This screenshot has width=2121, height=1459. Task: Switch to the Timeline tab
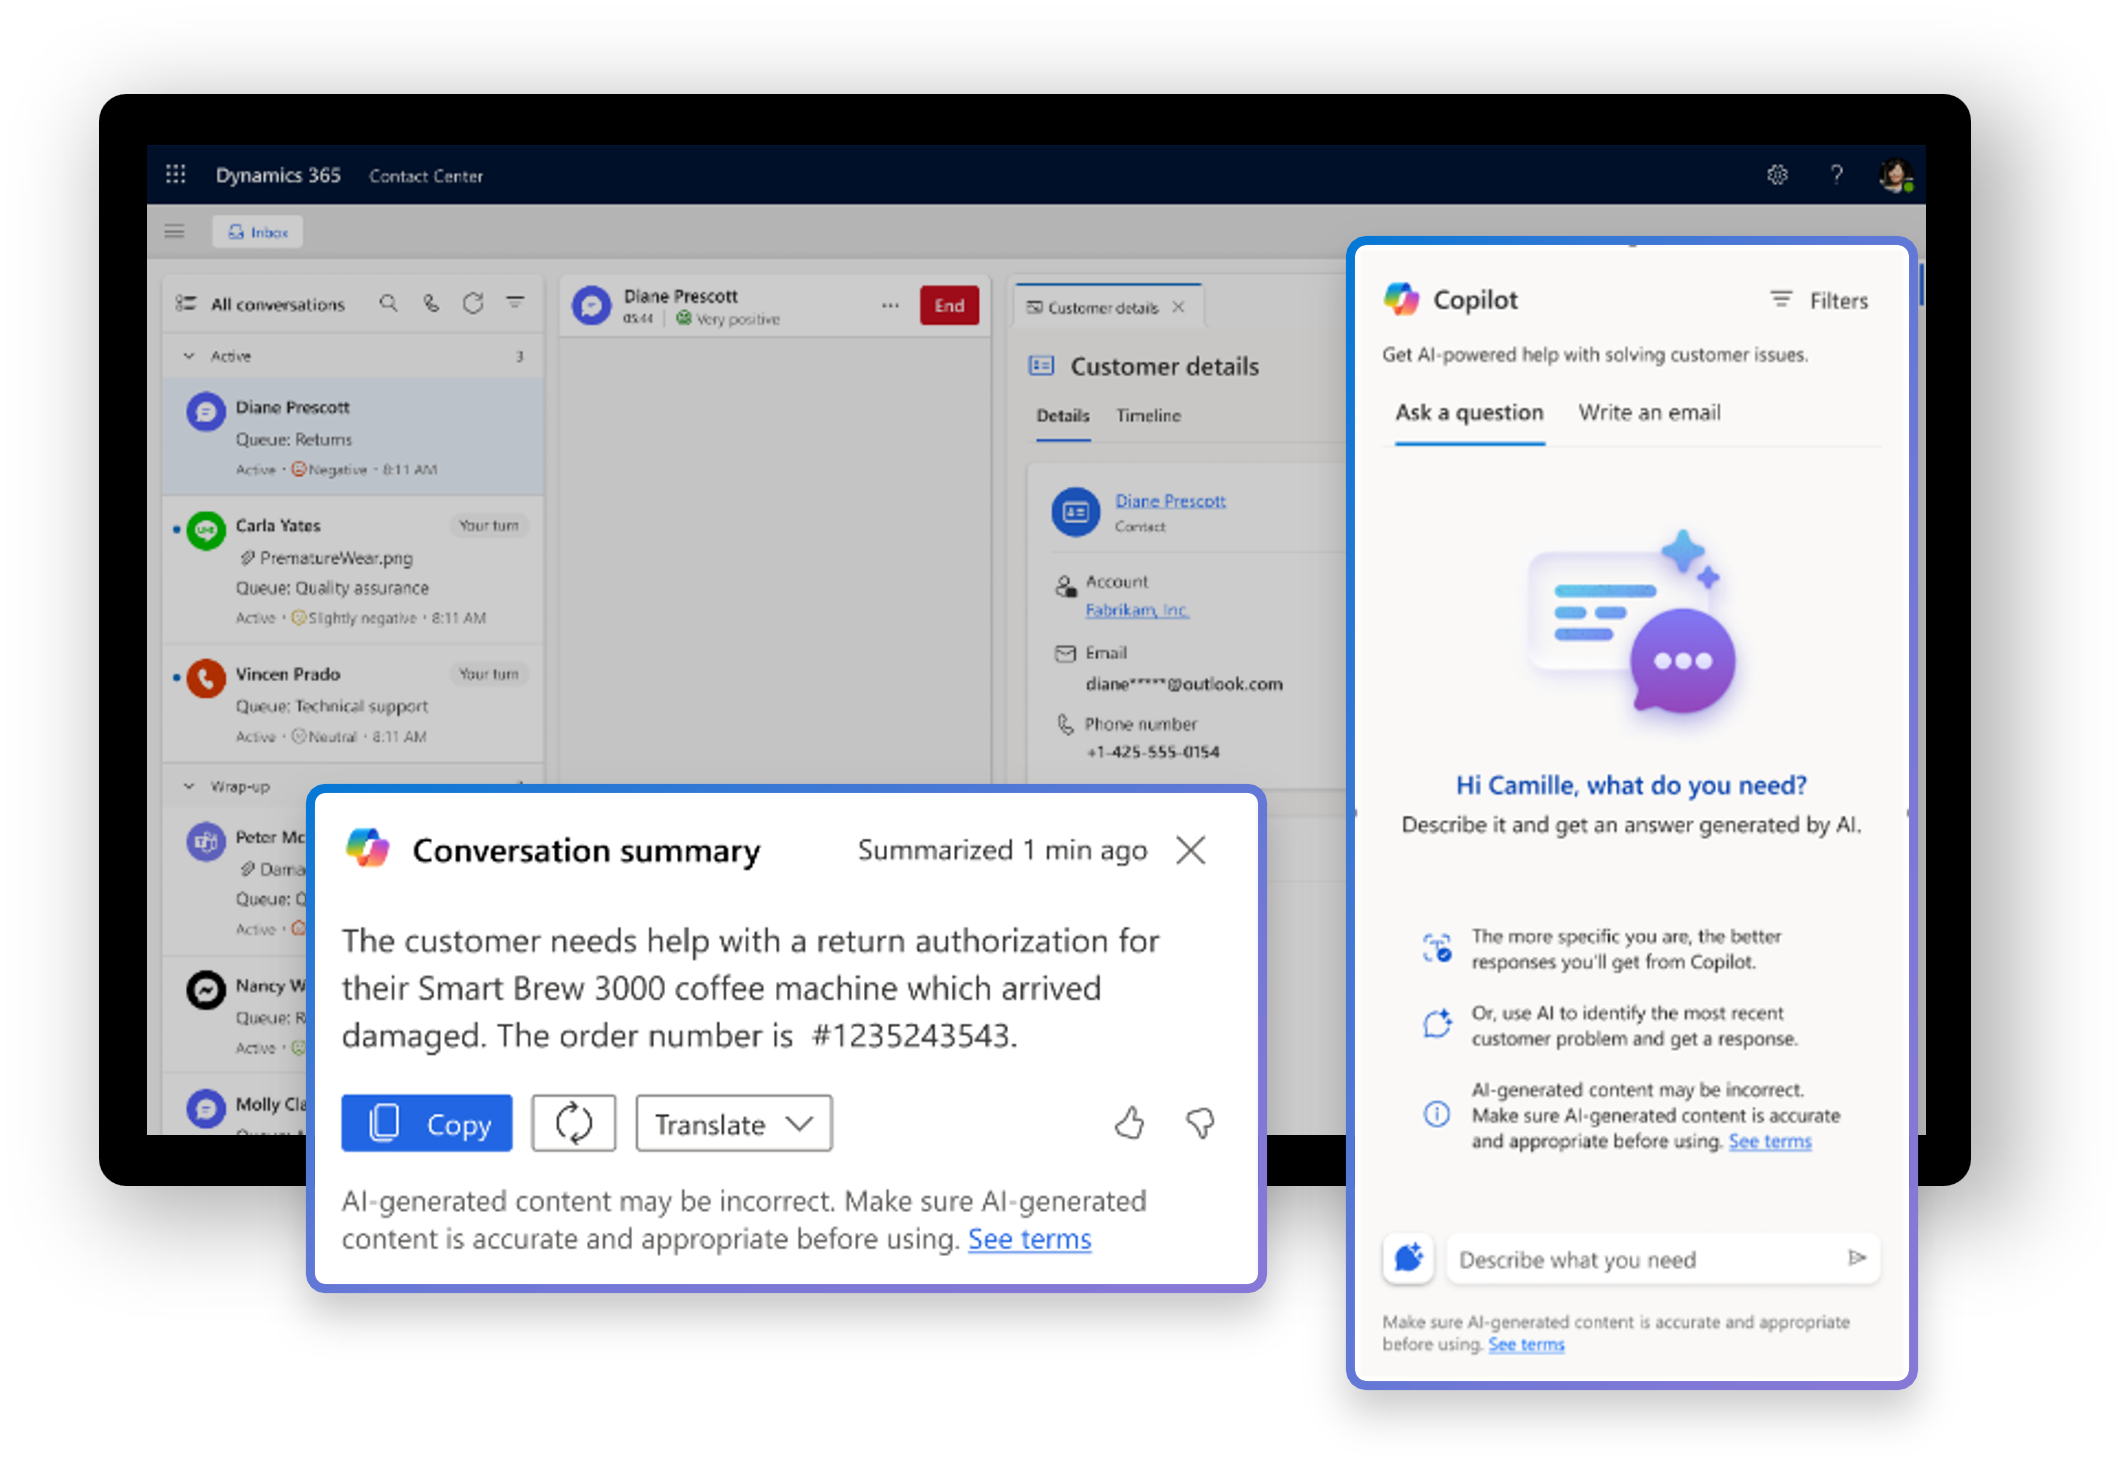point(1148,416)
